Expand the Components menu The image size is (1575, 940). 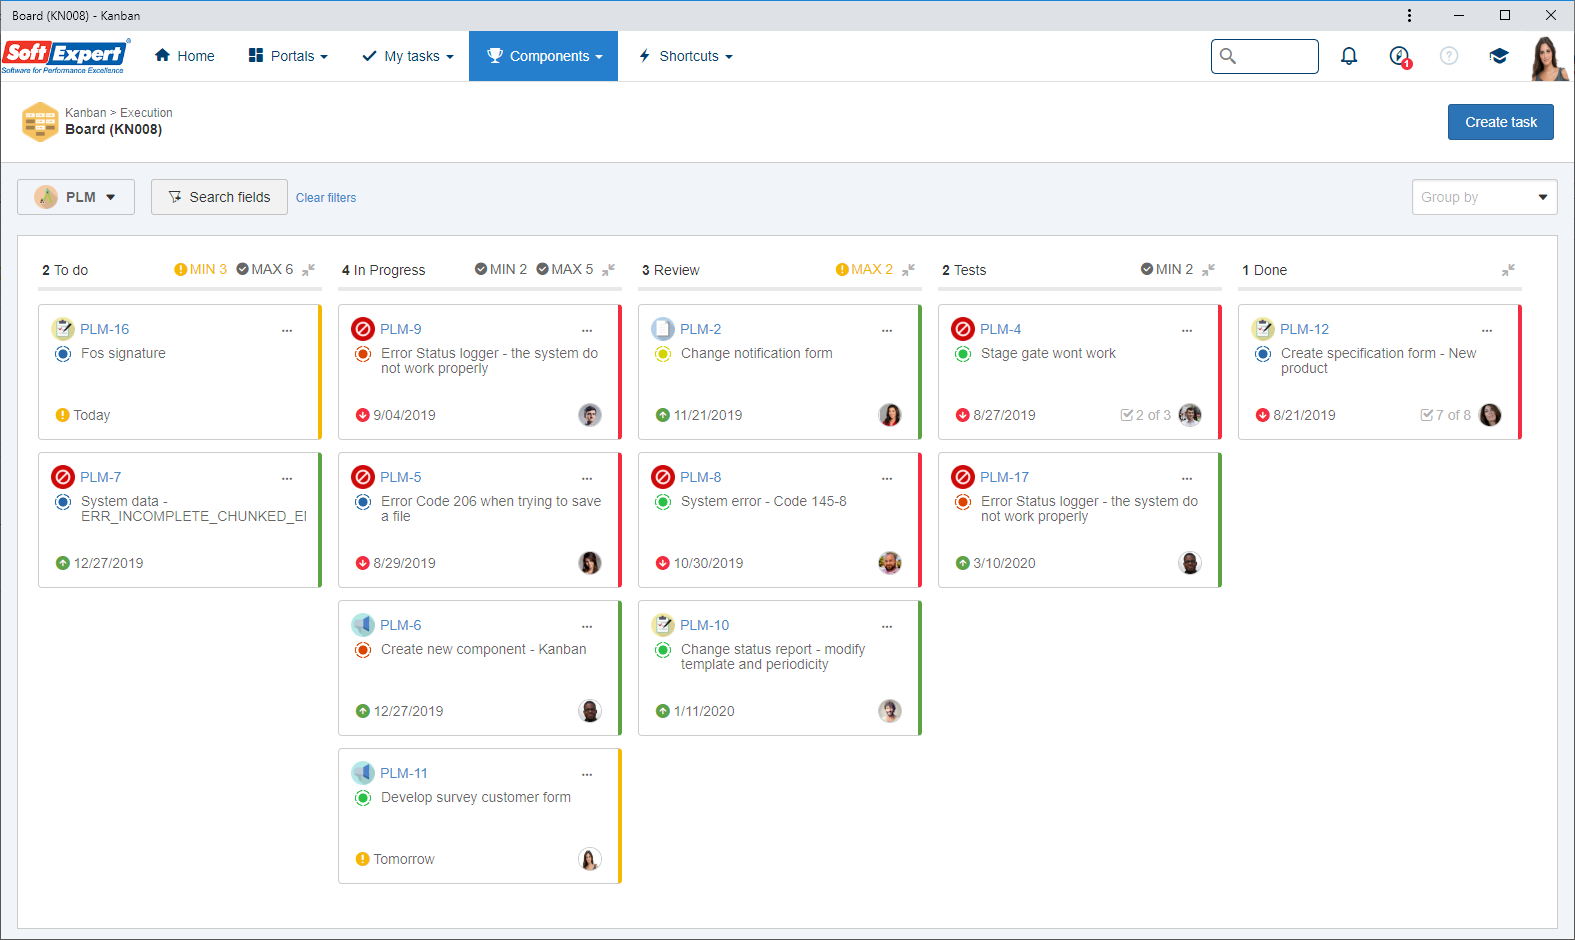coord(544,56)
